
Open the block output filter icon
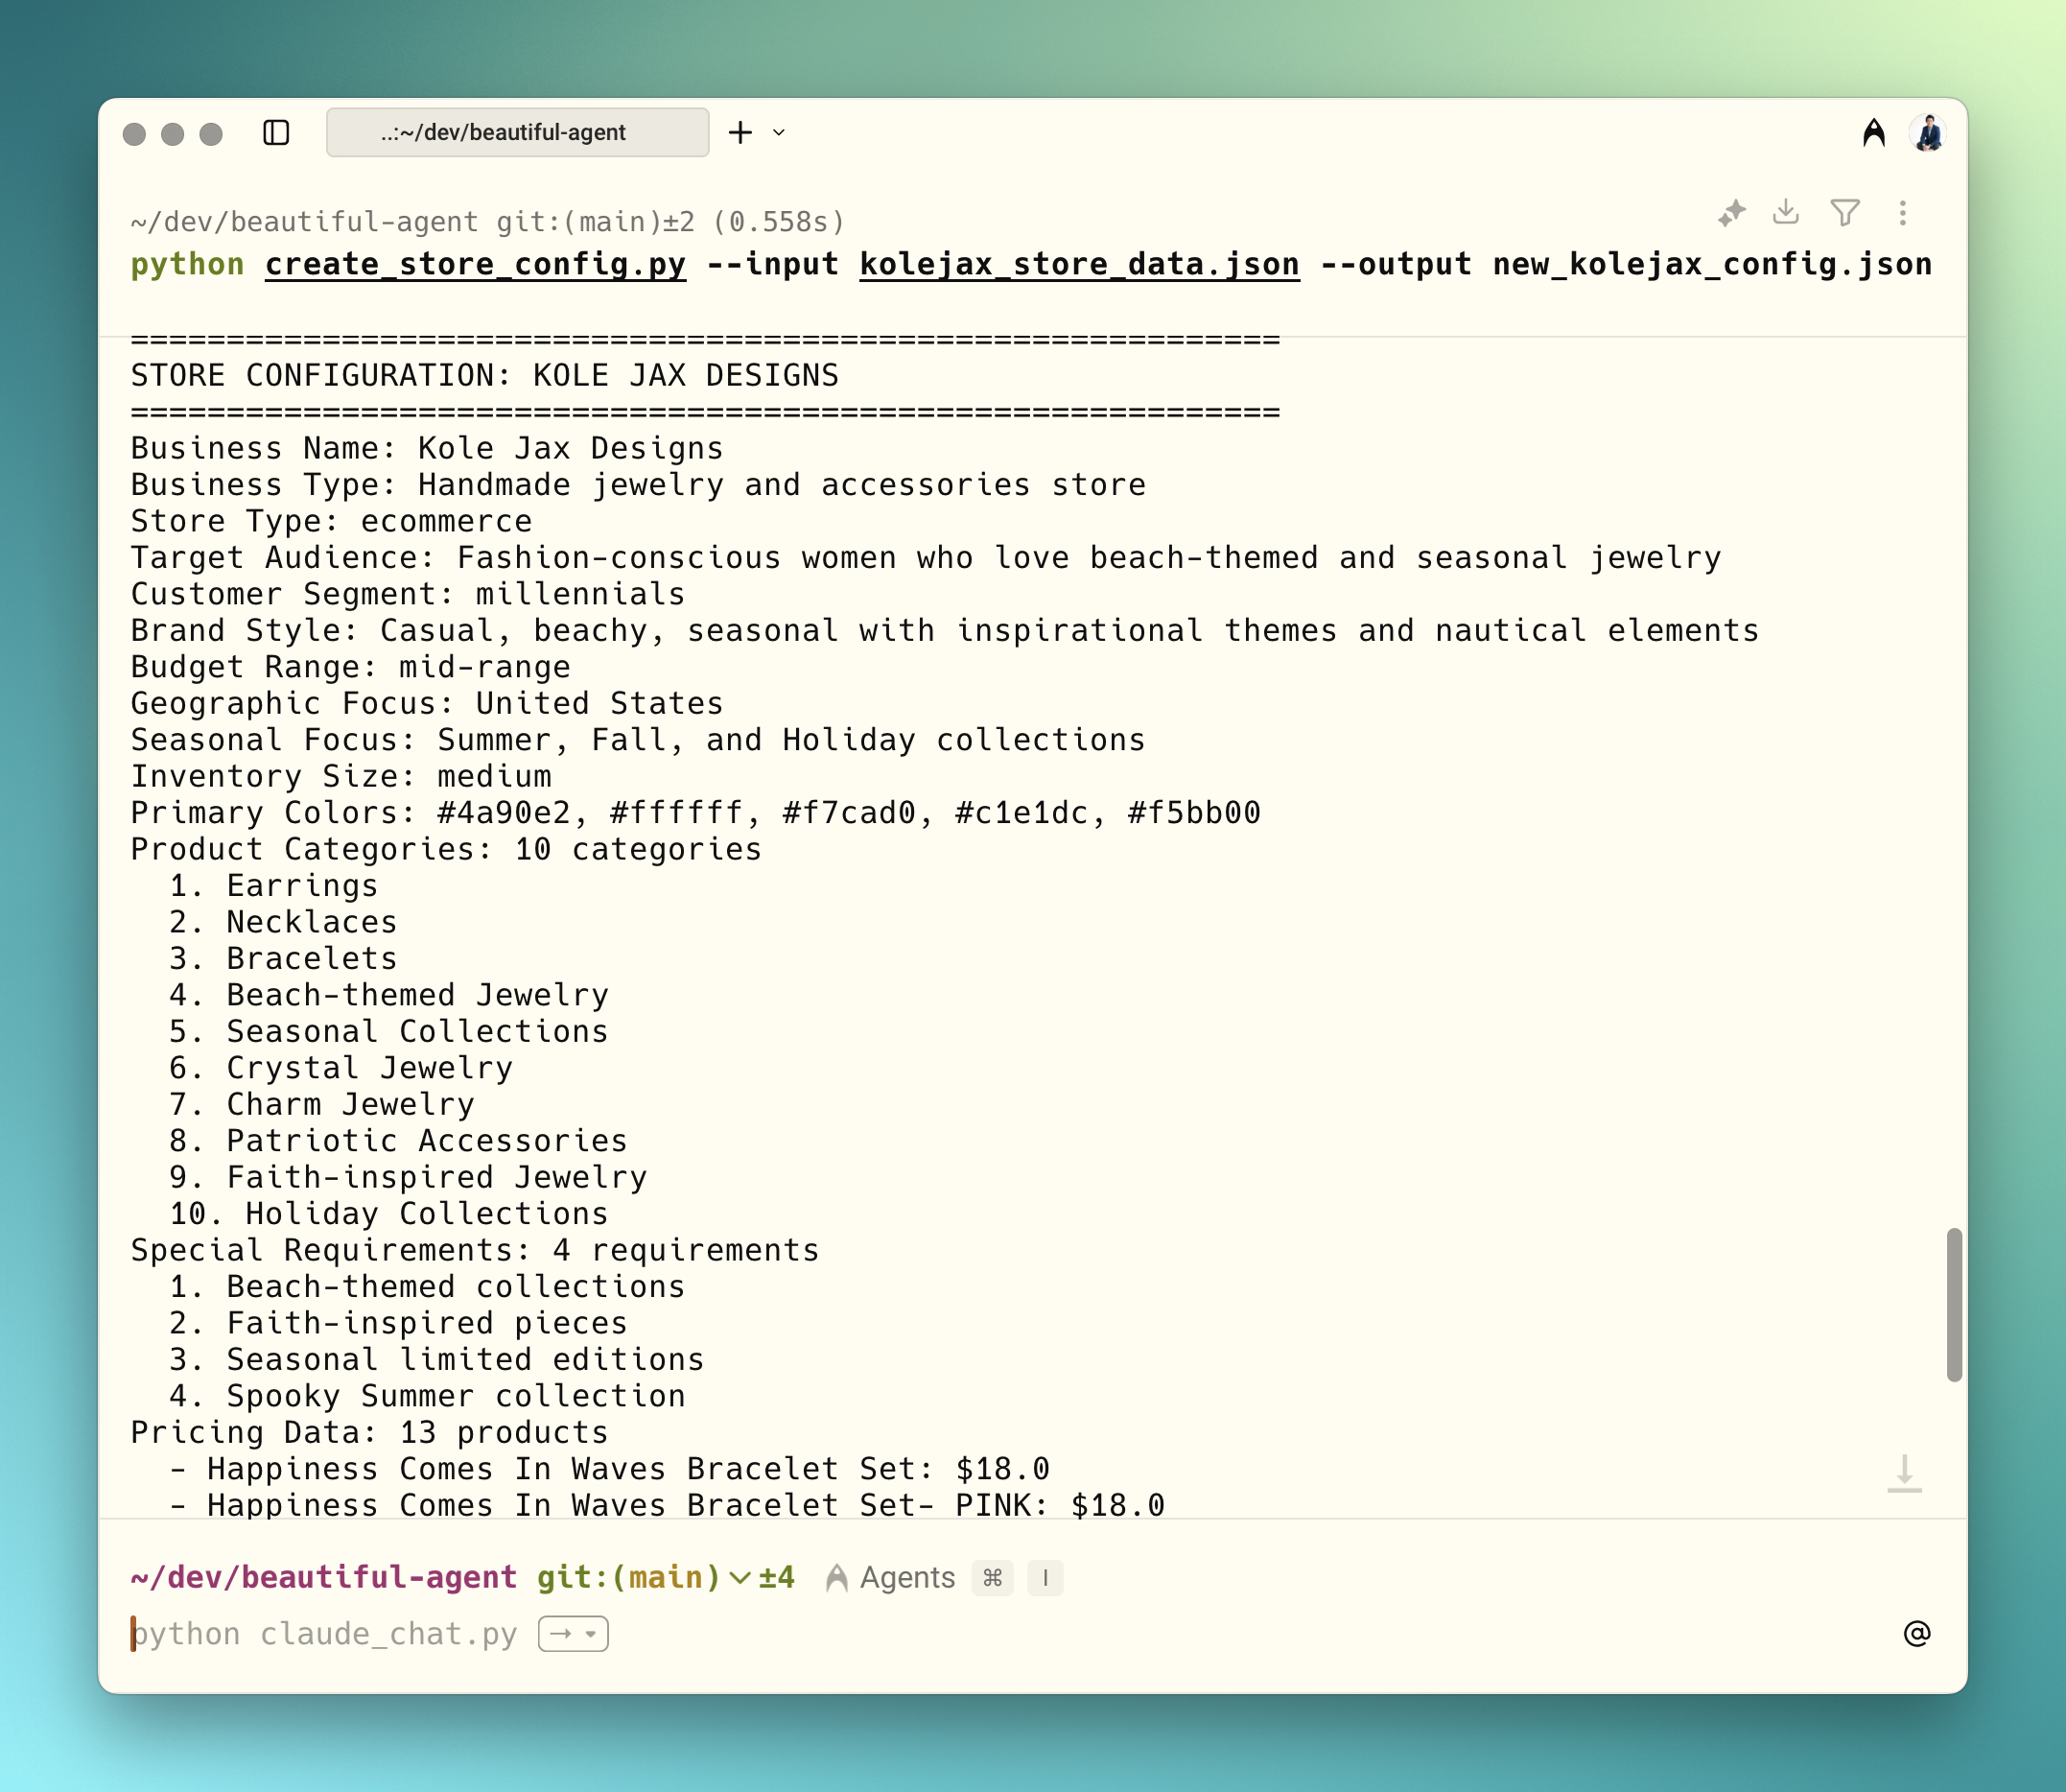click(x=1844, y=212)
